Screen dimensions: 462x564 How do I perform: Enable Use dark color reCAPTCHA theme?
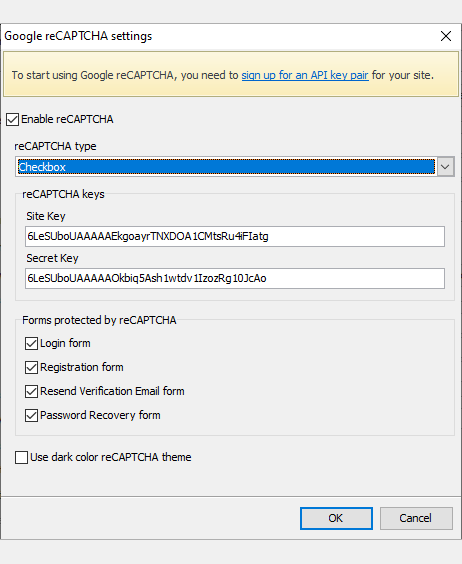pos(22,458)
